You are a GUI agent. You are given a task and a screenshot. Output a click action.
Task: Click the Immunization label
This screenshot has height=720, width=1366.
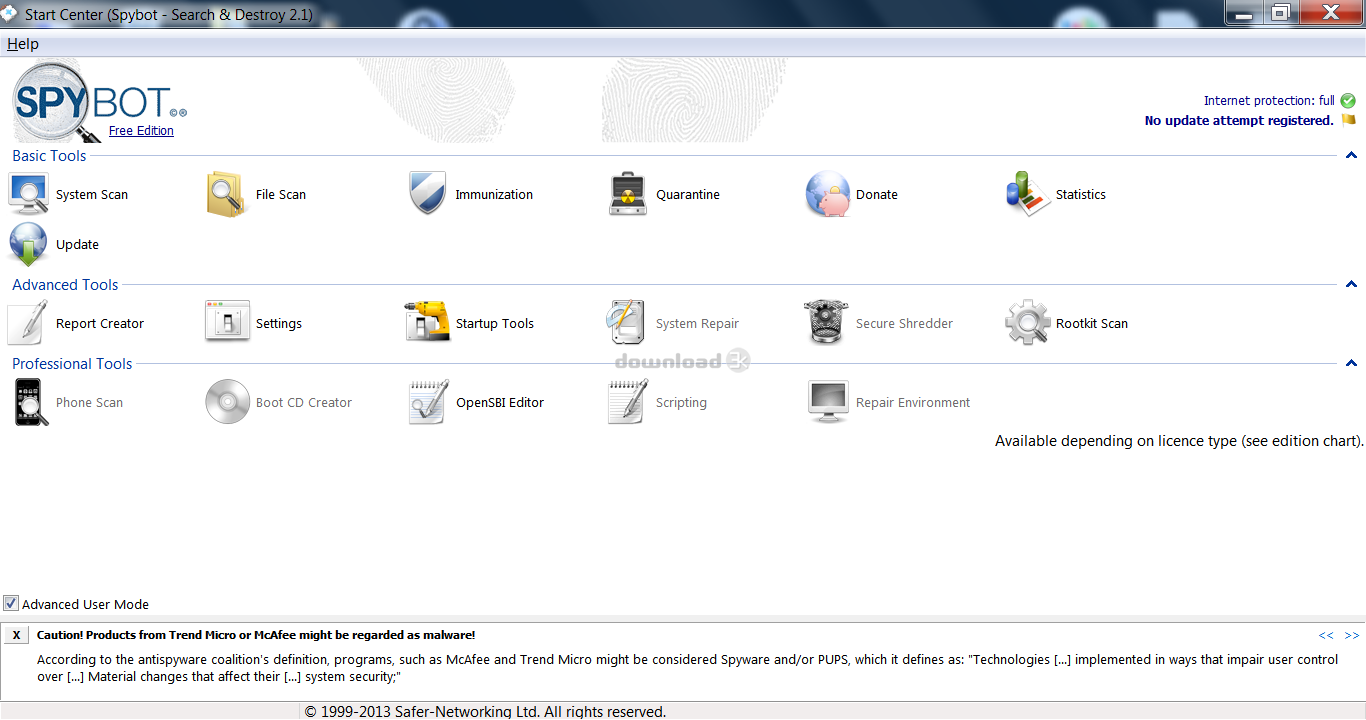click(494, 195)
